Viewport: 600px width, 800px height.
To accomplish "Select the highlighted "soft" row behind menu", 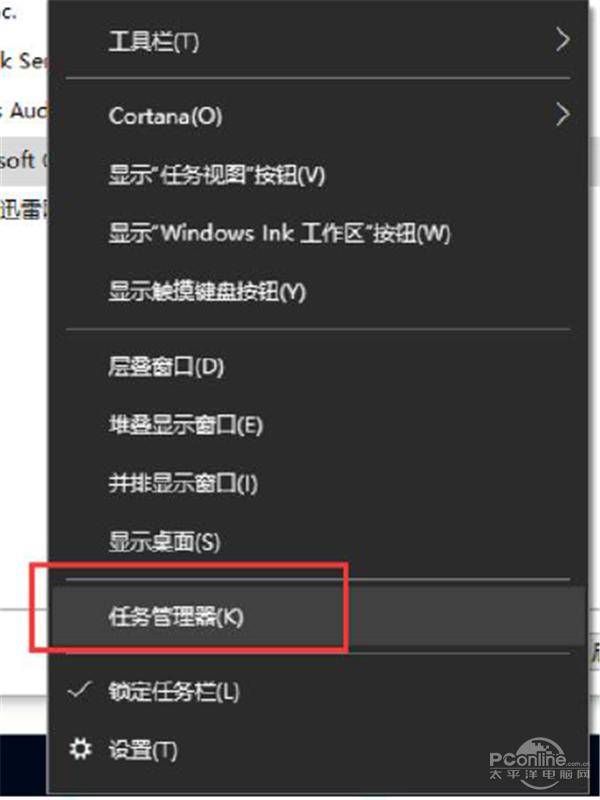I will click(x=23, y=161).
